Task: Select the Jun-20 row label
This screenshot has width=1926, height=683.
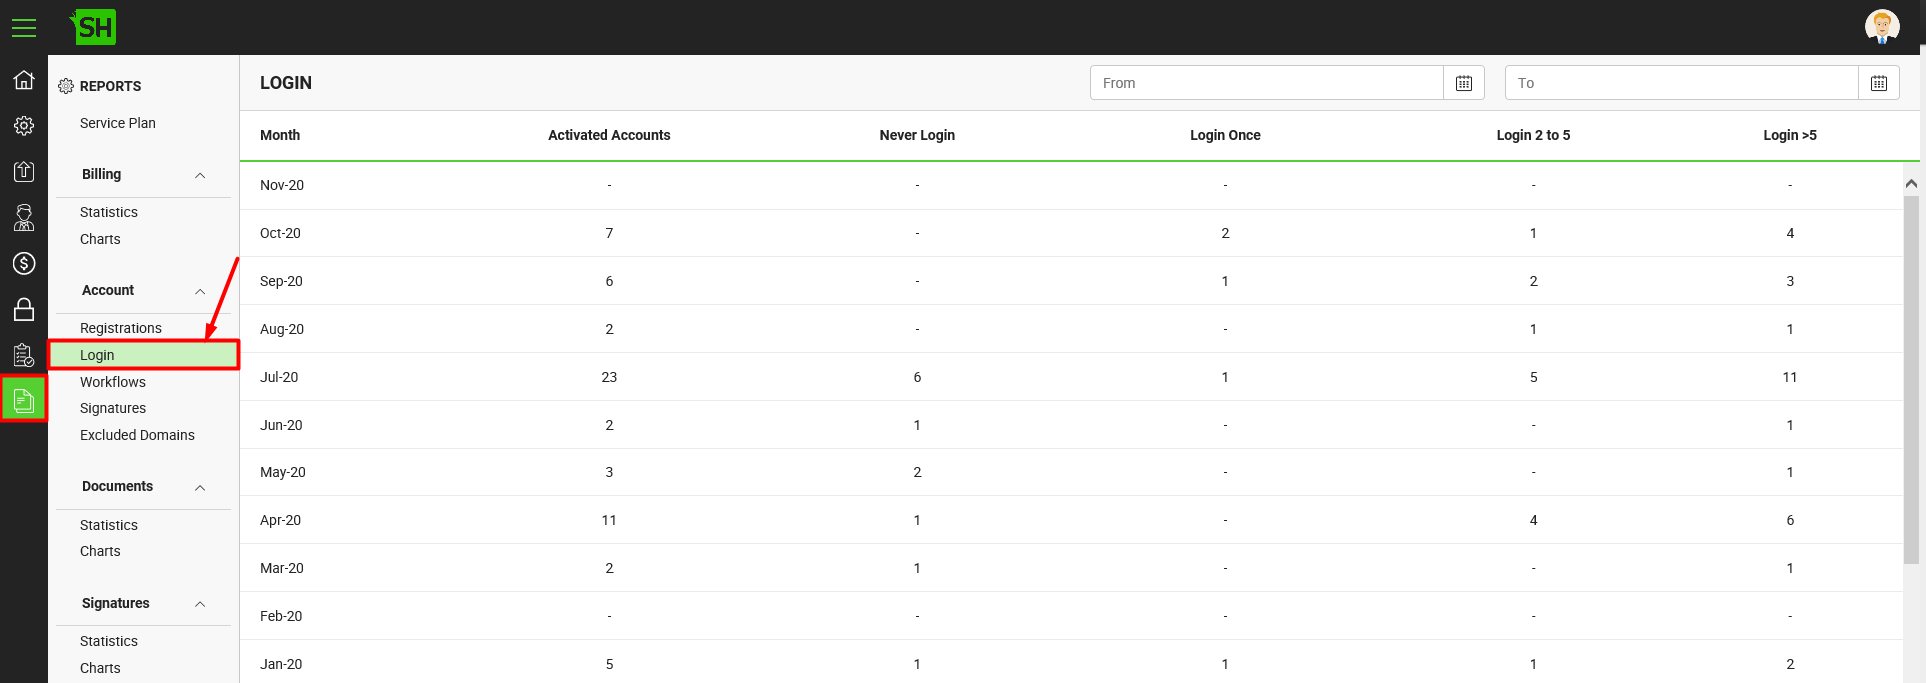Action: 281,425
